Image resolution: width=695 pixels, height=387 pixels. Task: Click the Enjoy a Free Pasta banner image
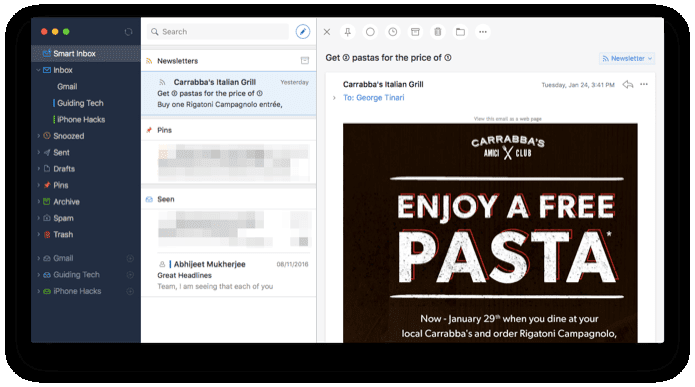pos(490,233)
